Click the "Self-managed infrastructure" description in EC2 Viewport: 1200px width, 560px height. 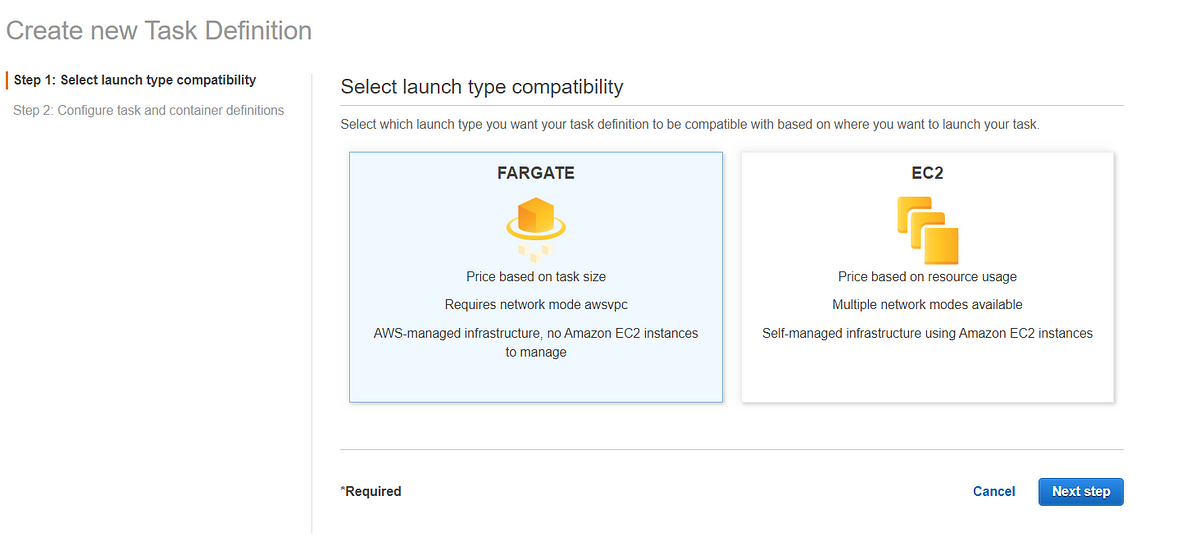pos(927,333)
